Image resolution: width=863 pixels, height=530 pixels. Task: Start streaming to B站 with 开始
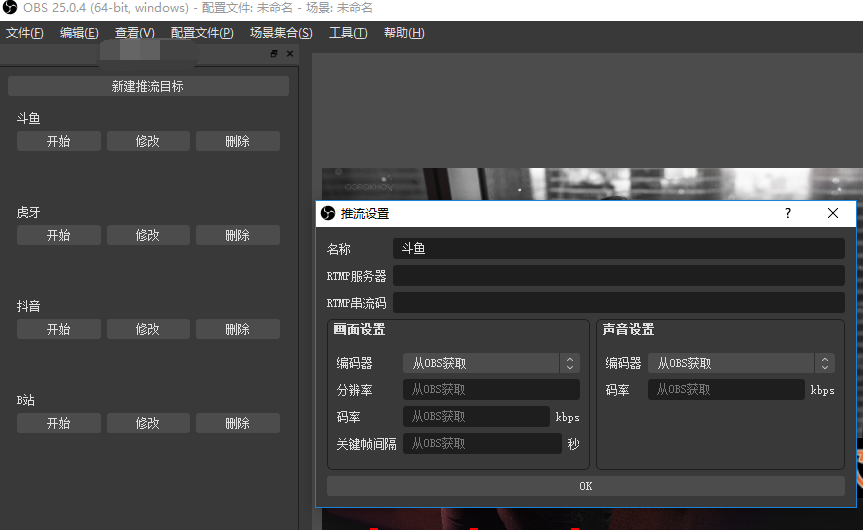click(58, 423)
